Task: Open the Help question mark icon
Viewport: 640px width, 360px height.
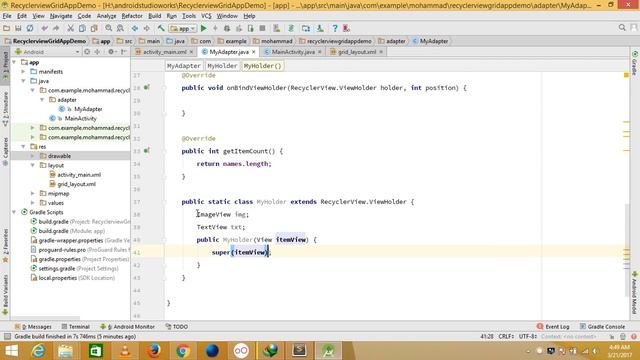Action: tap(335, 28)
